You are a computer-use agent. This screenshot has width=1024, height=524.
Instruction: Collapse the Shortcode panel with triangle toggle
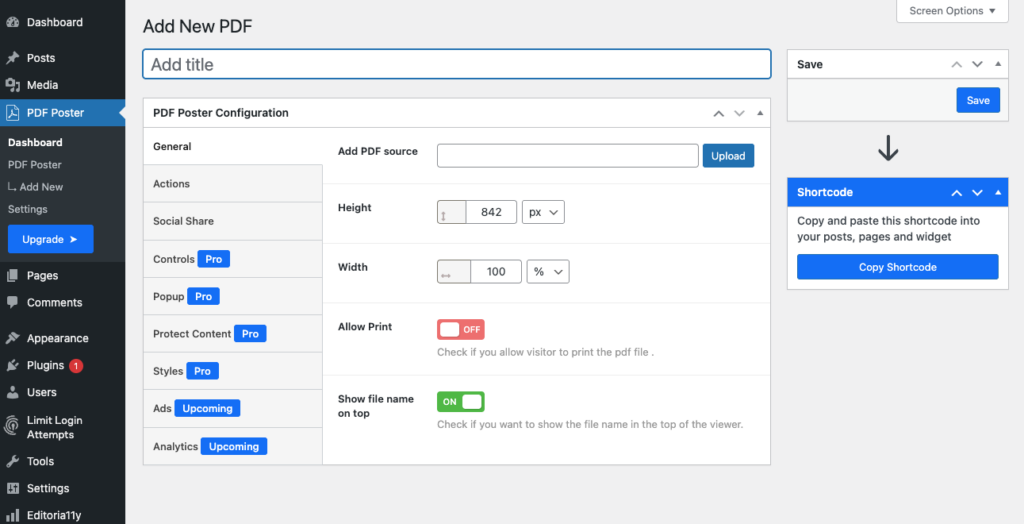(998, 192)
